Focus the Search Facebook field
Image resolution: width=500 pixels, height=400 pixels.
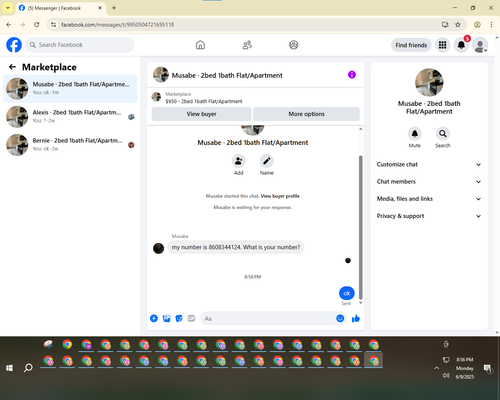pyautogui.click(x=80, y=45)
